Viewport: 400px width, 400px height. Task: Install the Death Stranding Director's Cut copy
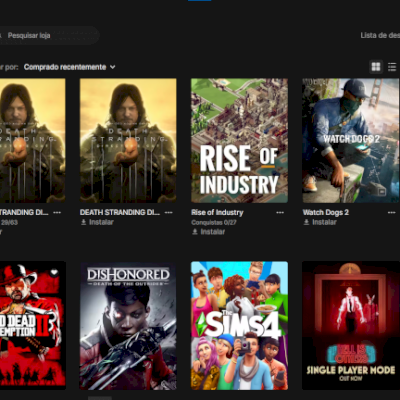click(97, 222)
